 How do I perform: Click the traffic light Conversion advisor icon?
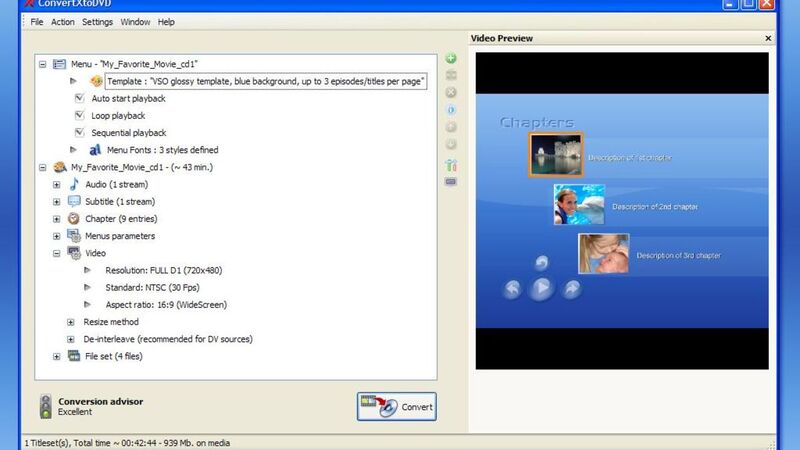(x=45, y=406)
